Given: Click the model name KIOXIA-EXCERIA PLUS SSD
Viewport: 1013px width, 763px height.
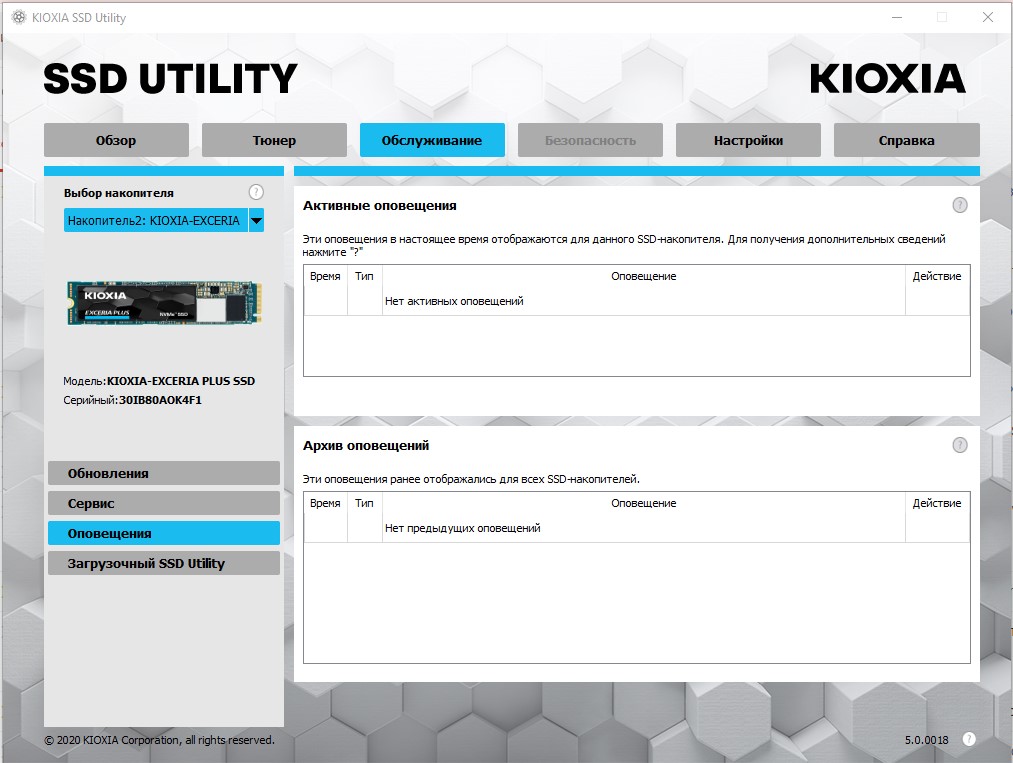Looking at the screenshot, I should coord(181,381).
